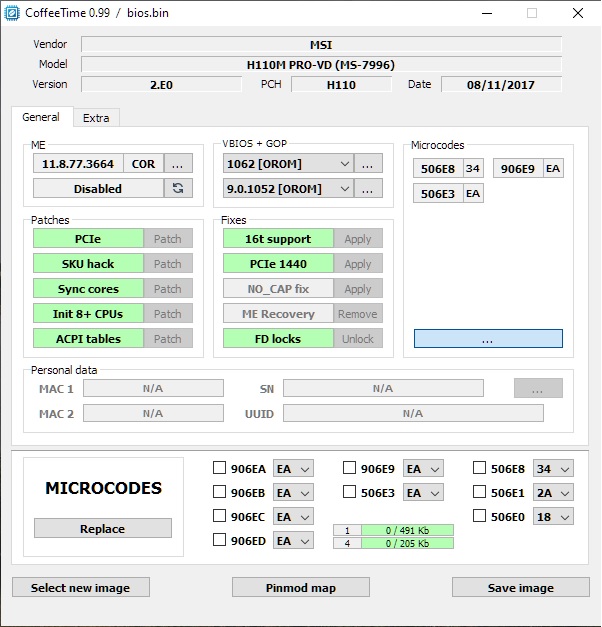Open the 506E1 version dropdown showing 2A
Image resolution: width=602 pixels, height=627 pixels.
click(553, 492)
